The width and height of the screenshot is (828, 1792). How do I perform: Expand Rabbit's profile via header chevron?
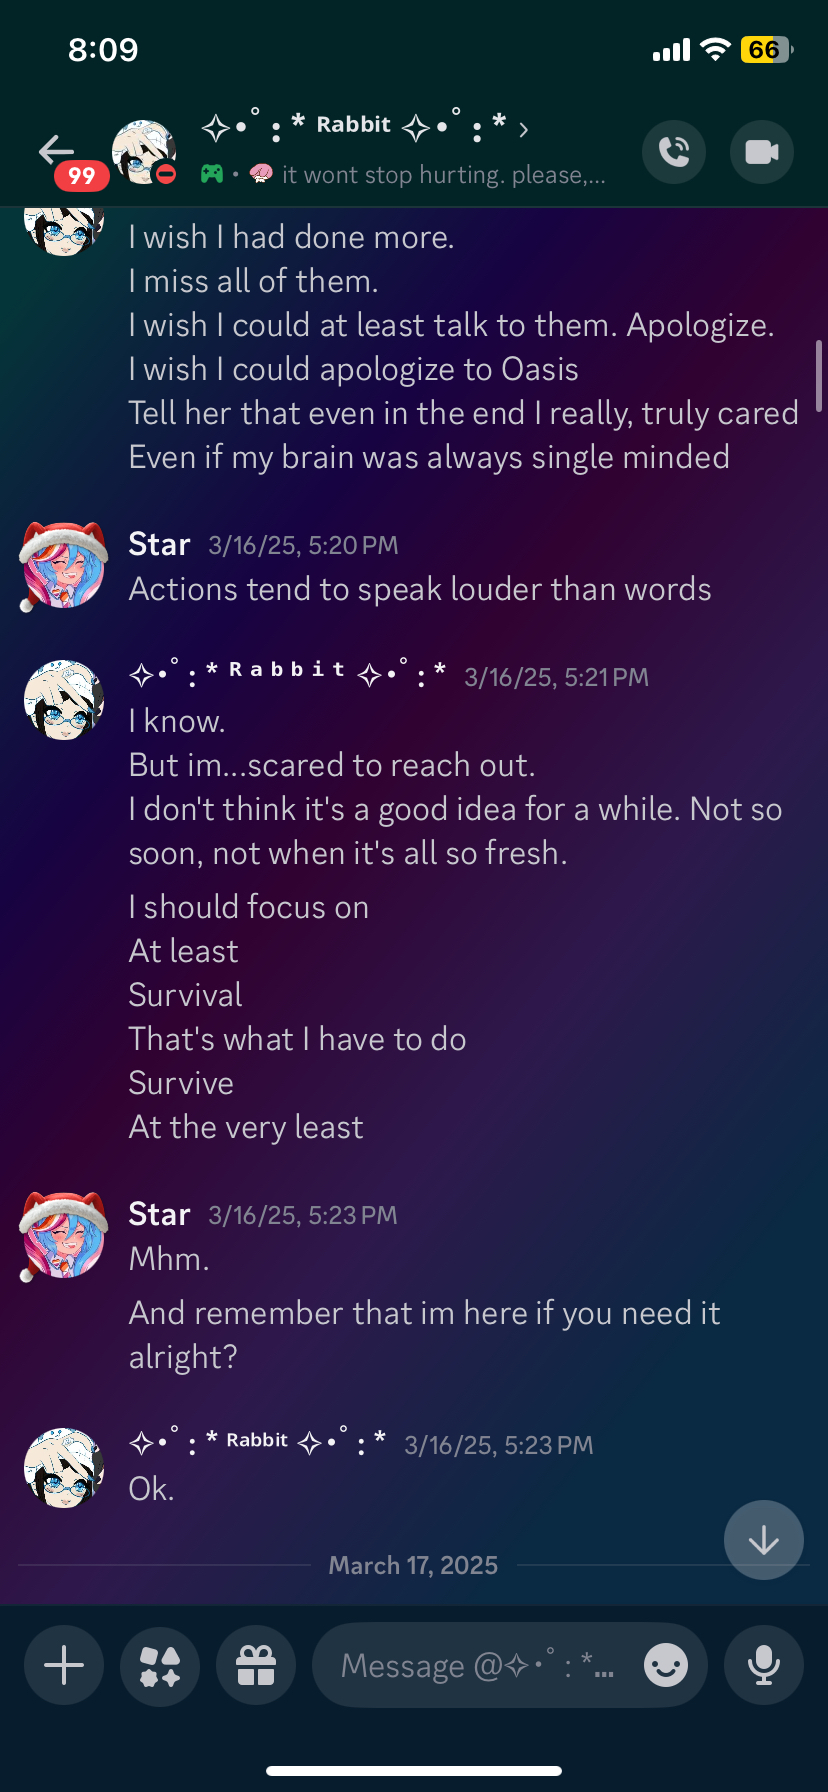pos(524,128)
